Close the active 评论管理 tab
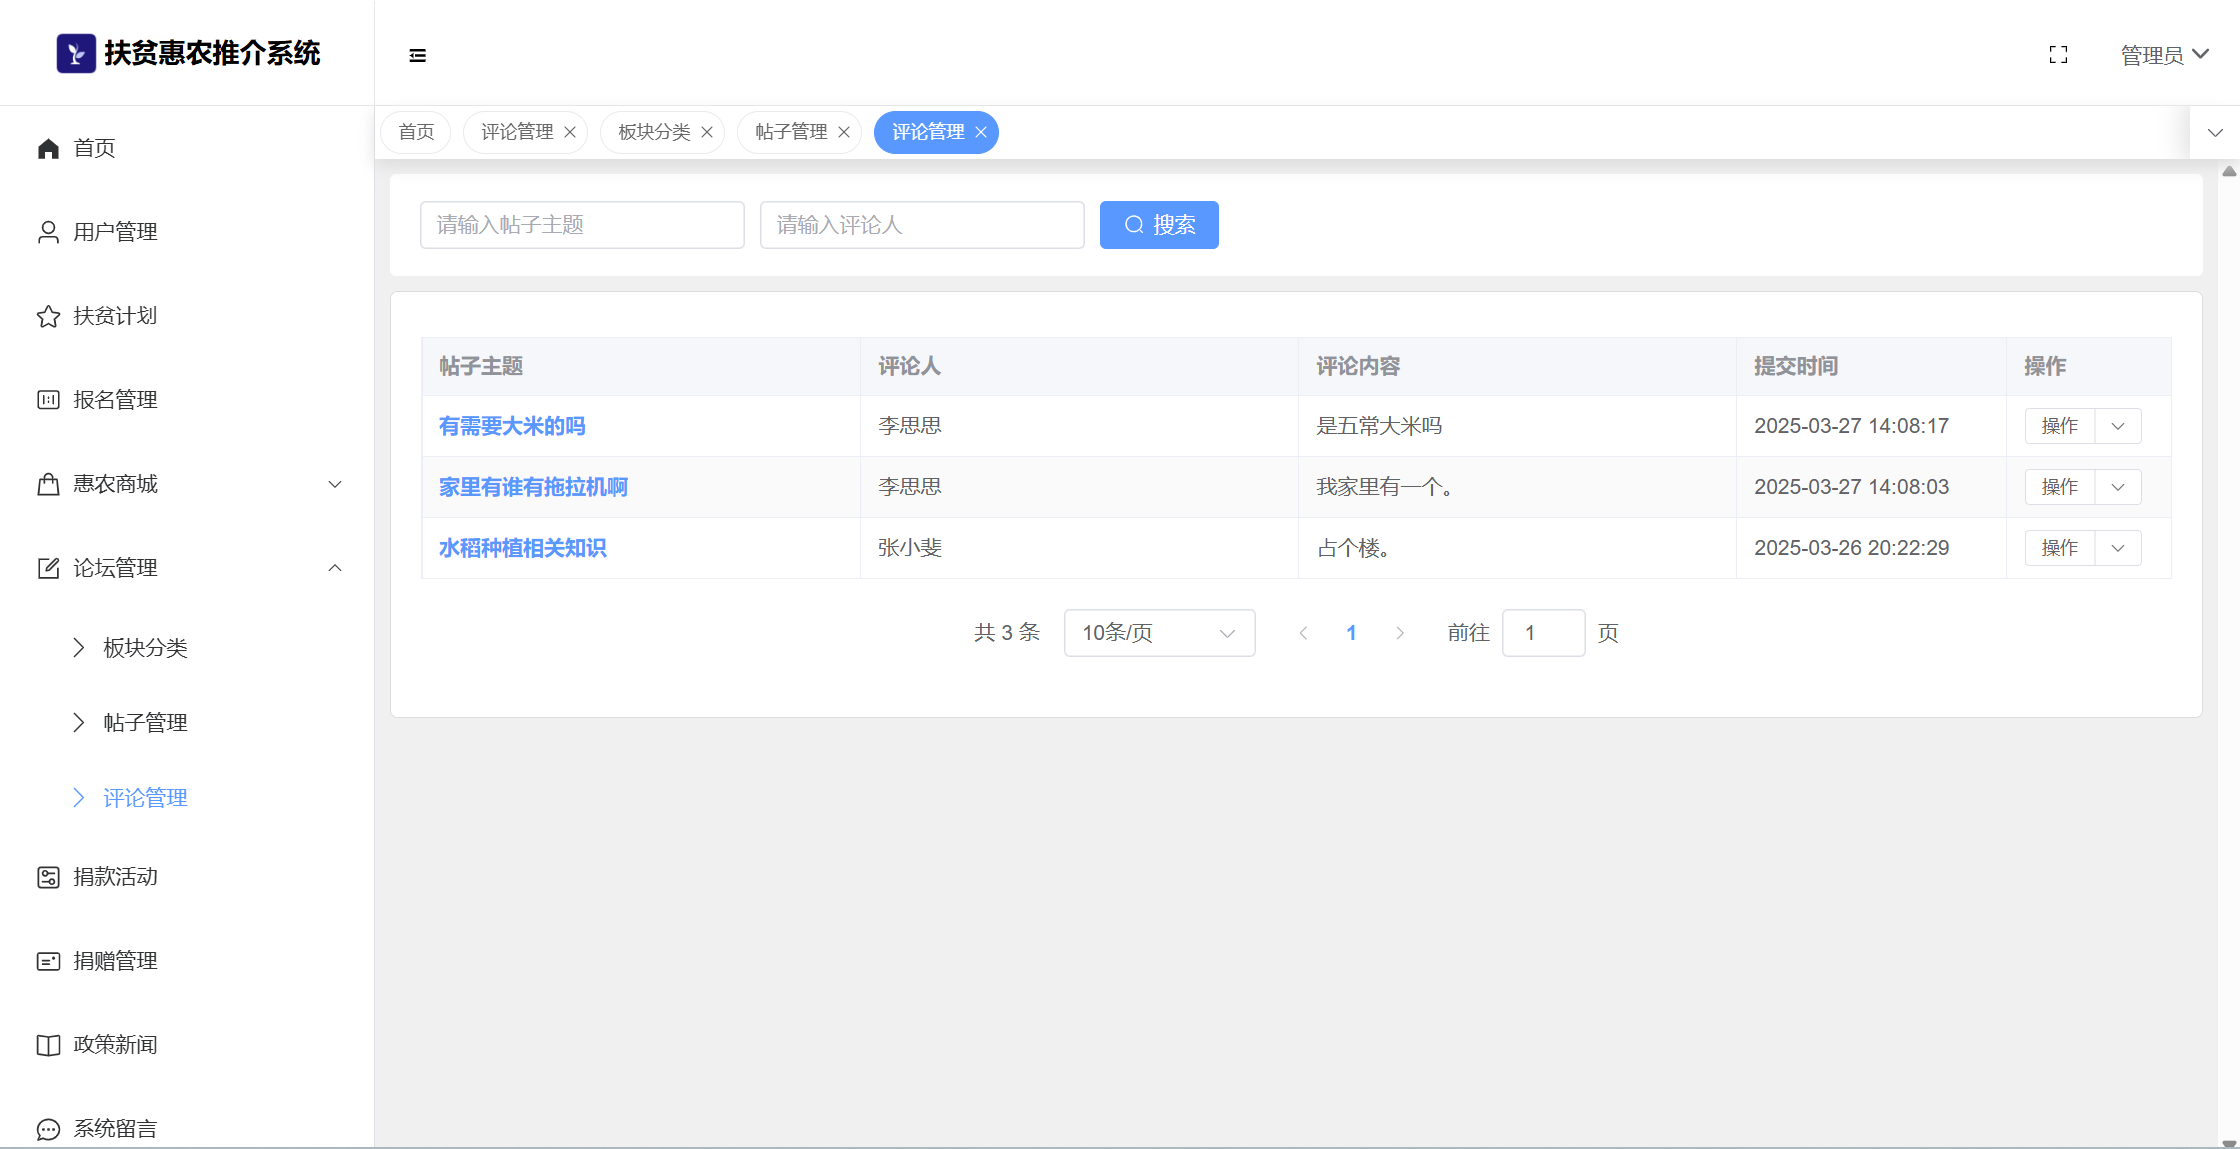2240x1149 pixels. coord(981,132)
